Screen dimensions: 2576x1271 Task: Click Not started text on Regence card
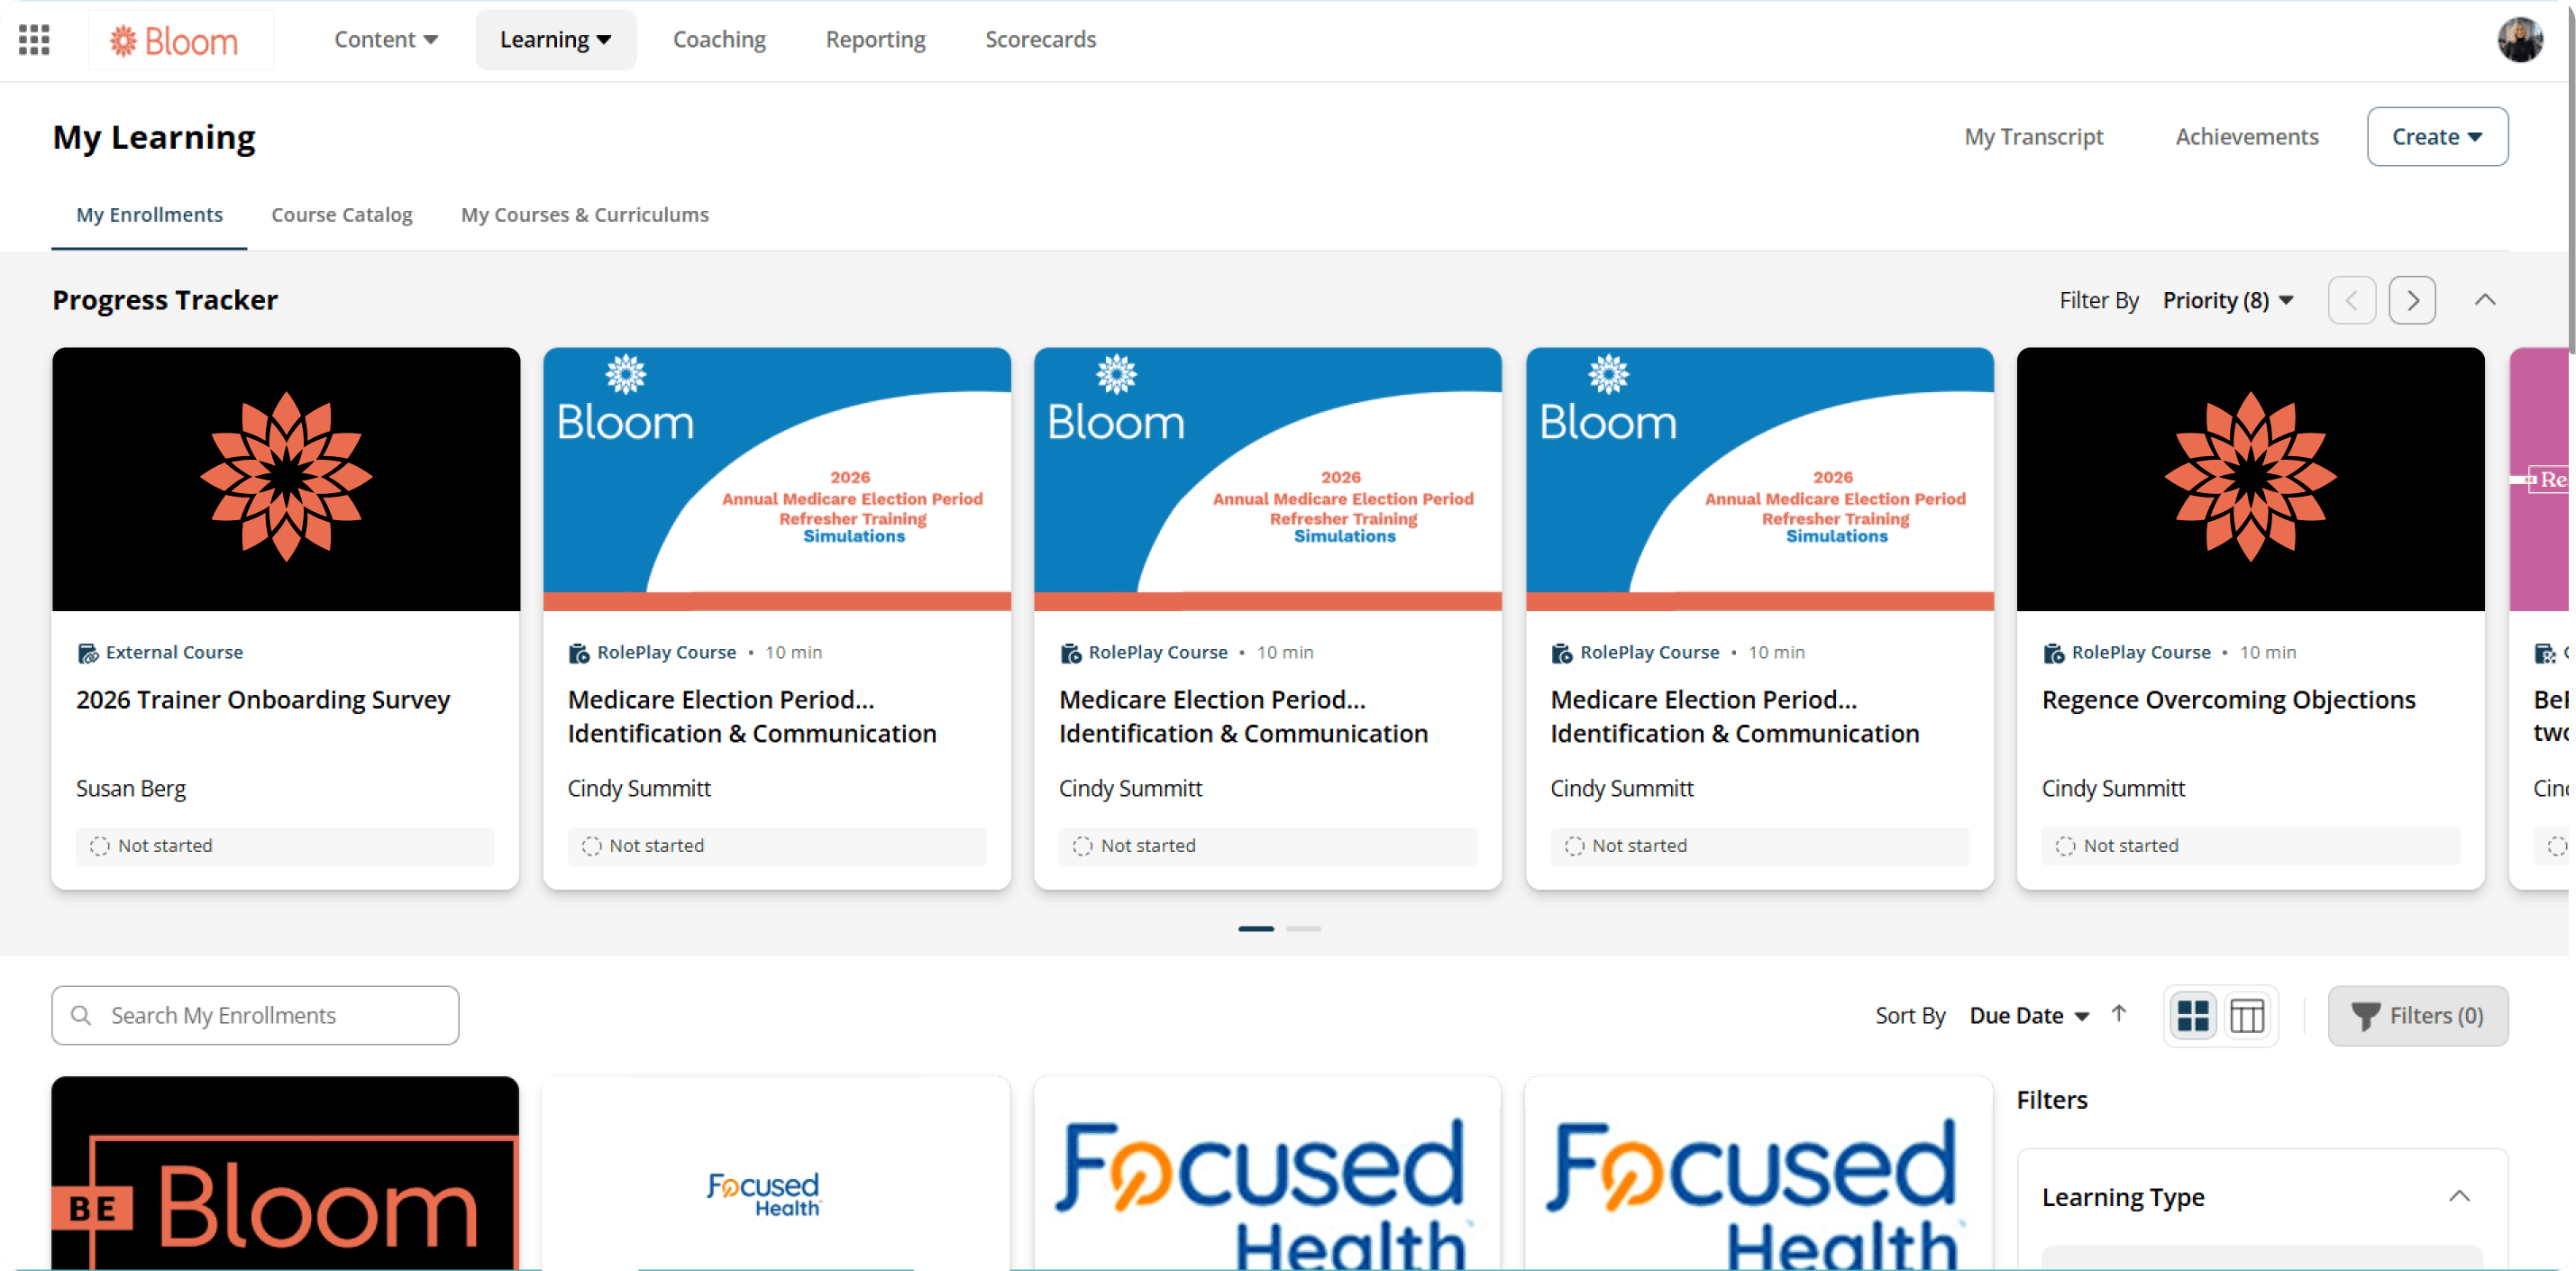pos(2131,846)
